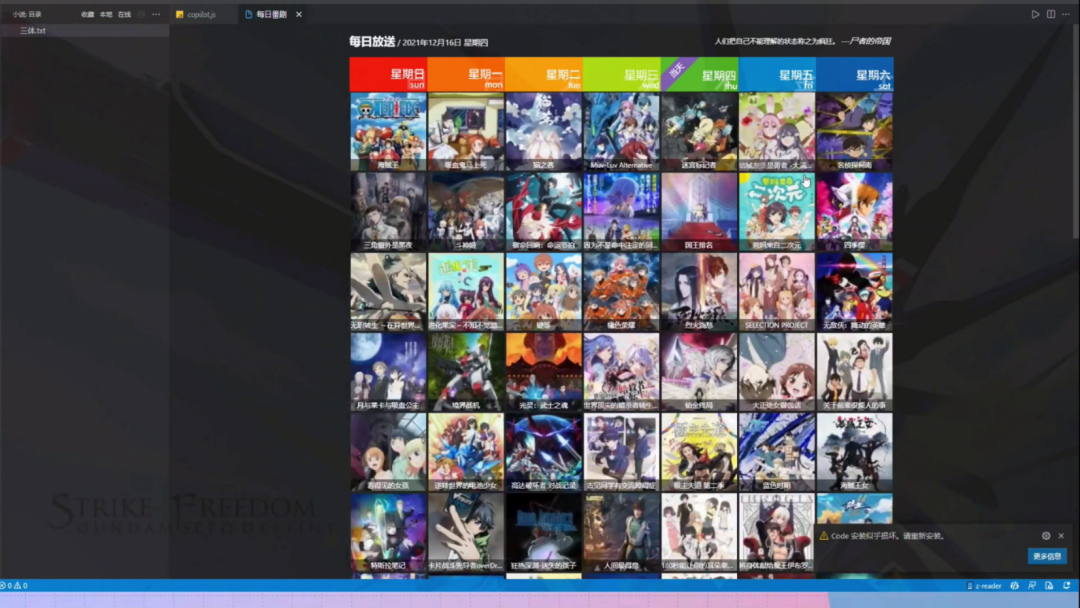Open the SELECTION PROJECT thumbnail
This screenshot has width=1080, height=608.
coord(777,291)
